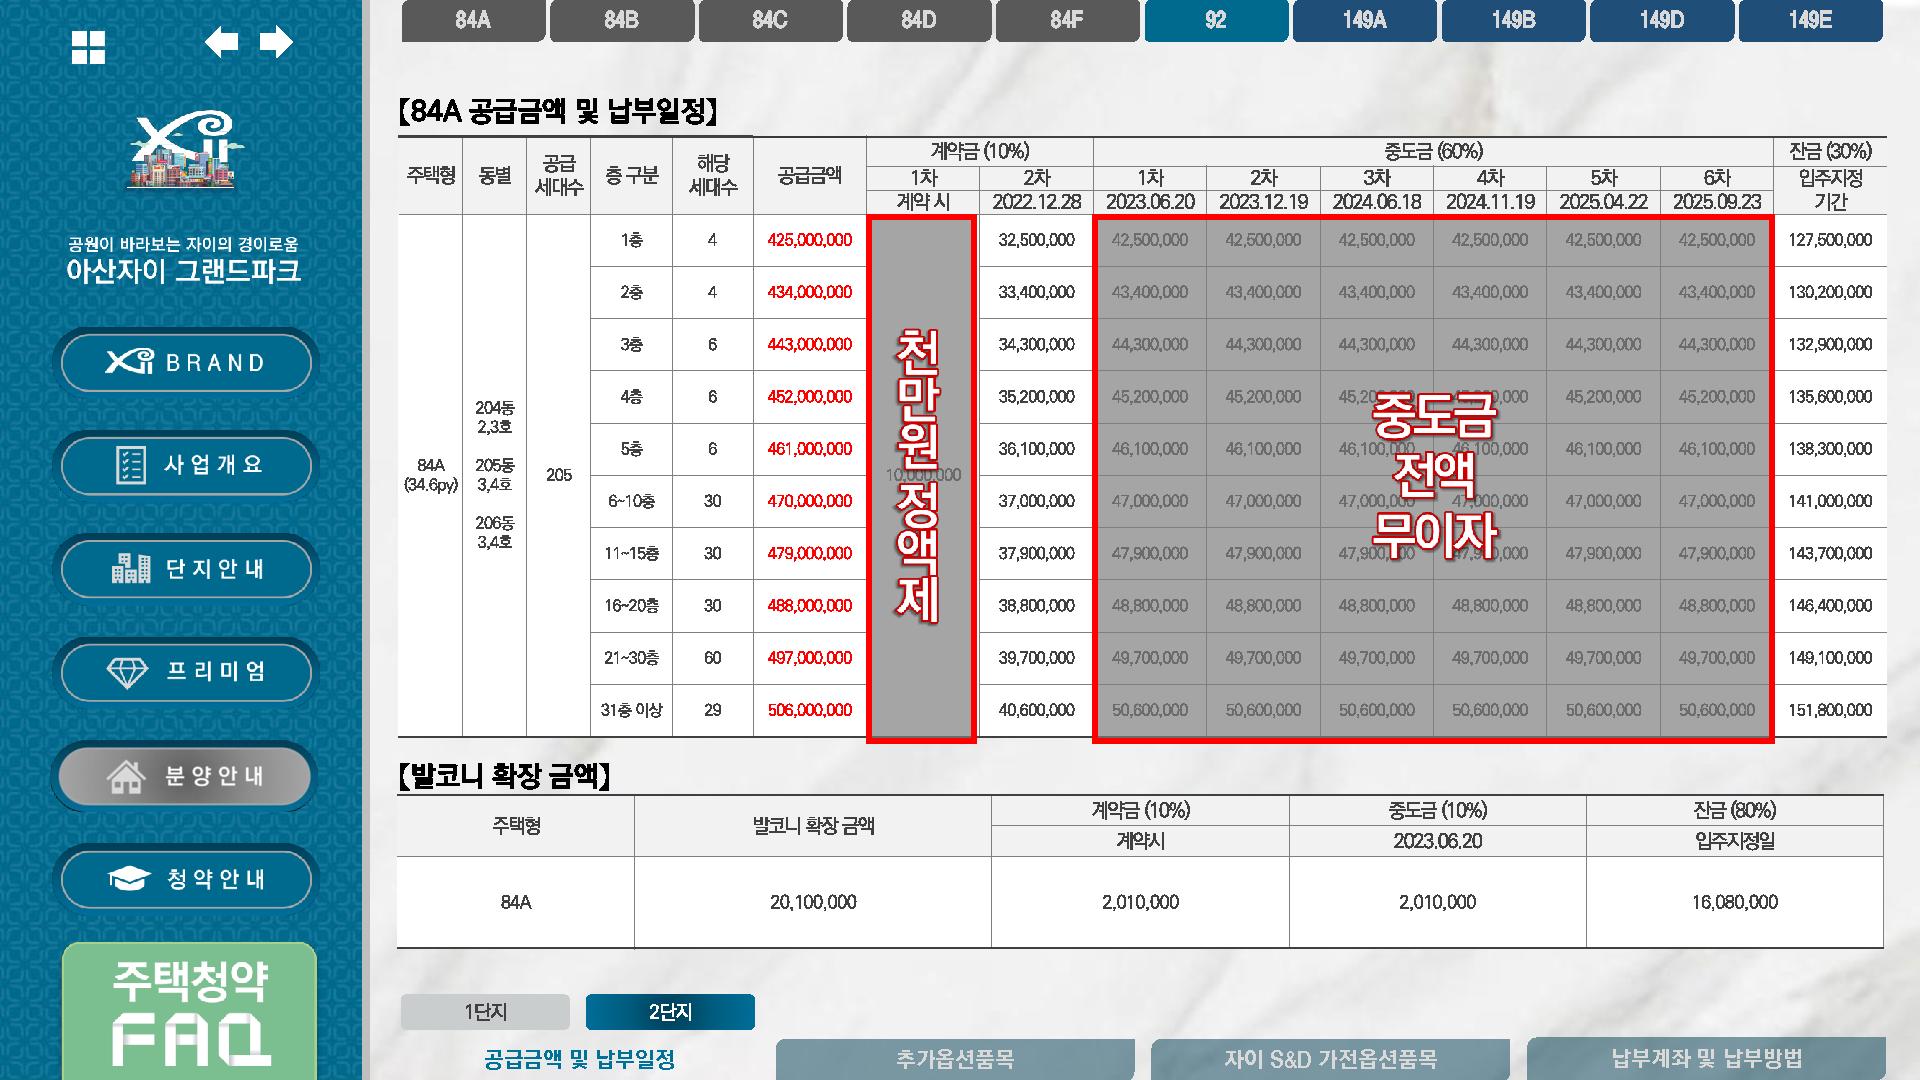This screenshot has height=1080, width=1920.
Task: Click the checklist icon in 사업개요
Action: click(130, 465)
